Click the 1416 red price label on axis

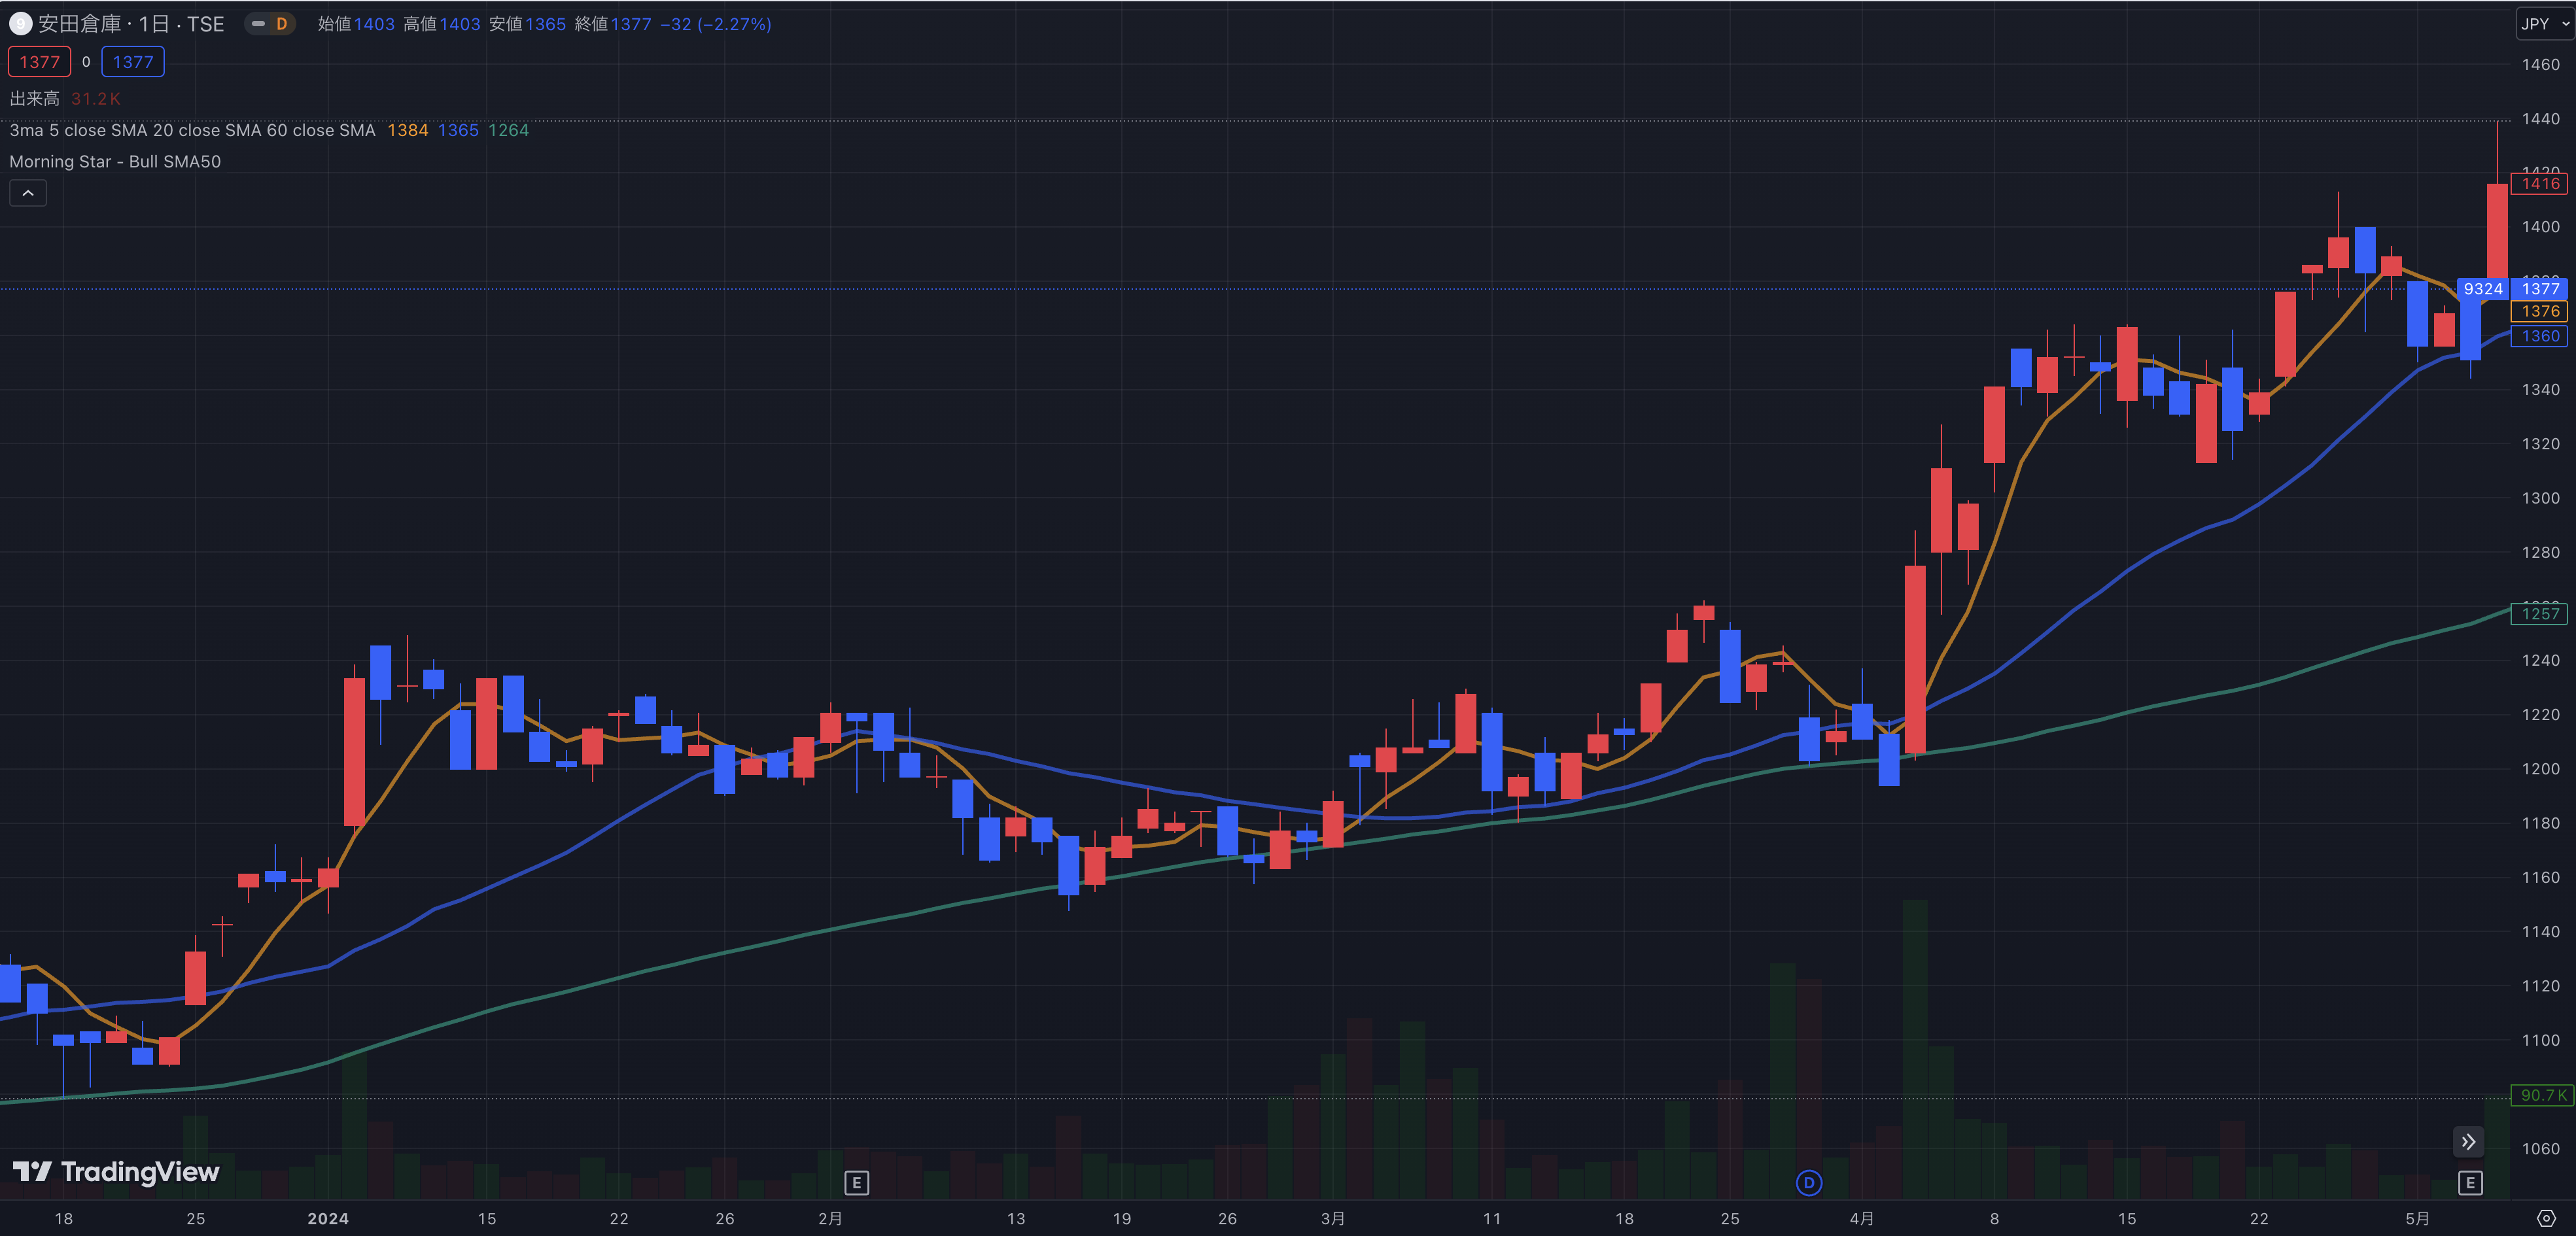(x=2539, y=183)
